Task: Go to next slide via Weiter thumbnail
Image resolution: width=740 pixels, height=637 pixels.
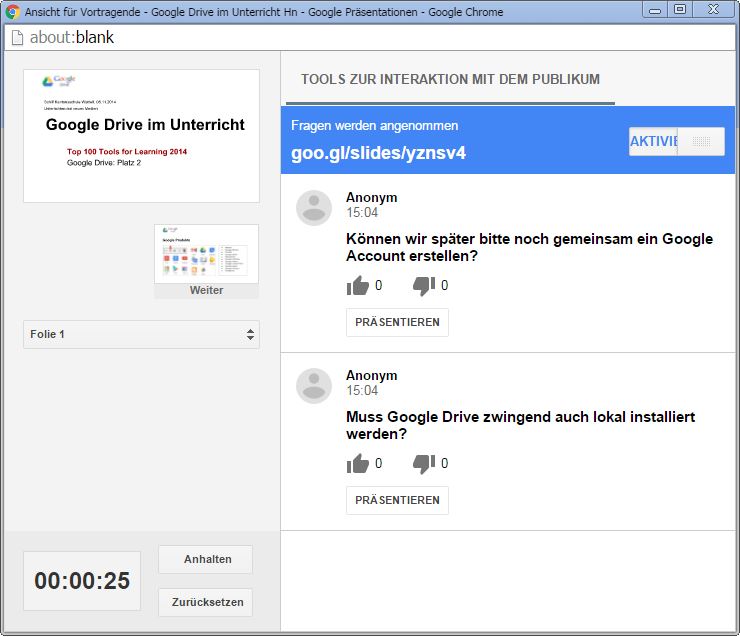Action: pyautogui.click(x=206, y=261)
